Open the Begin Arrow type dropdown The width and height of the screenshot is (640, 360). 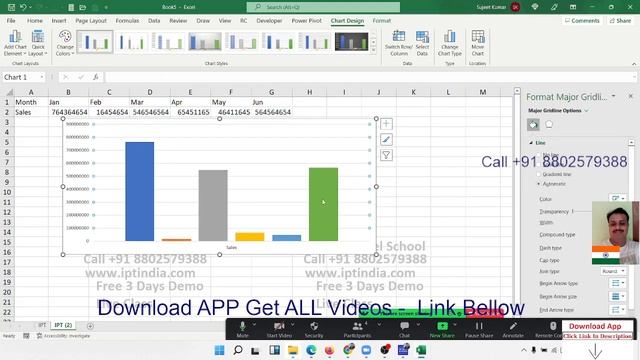click(618, 283)
